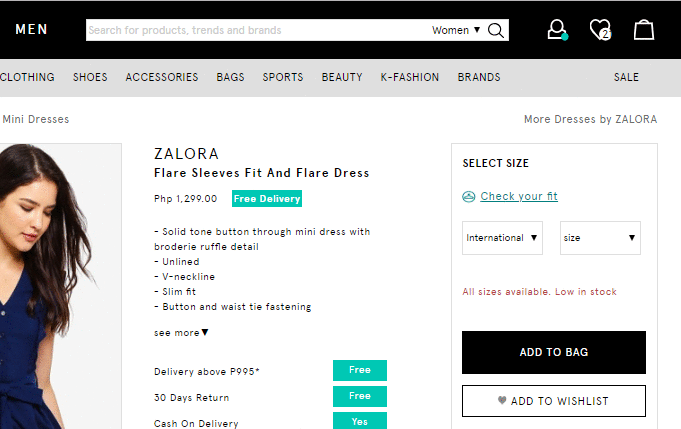Click the Php 1,299.00 price text
The height and width of the screenshot is (429, 681).
point(185,199)
